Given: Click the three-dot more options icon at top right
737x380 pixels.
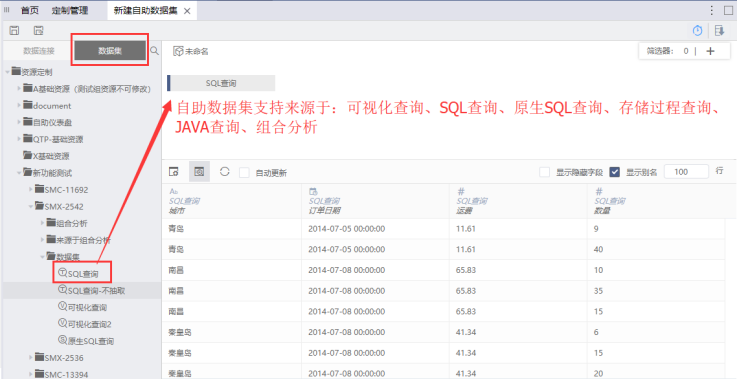Looking at the screenshot, I should (712, 10).
